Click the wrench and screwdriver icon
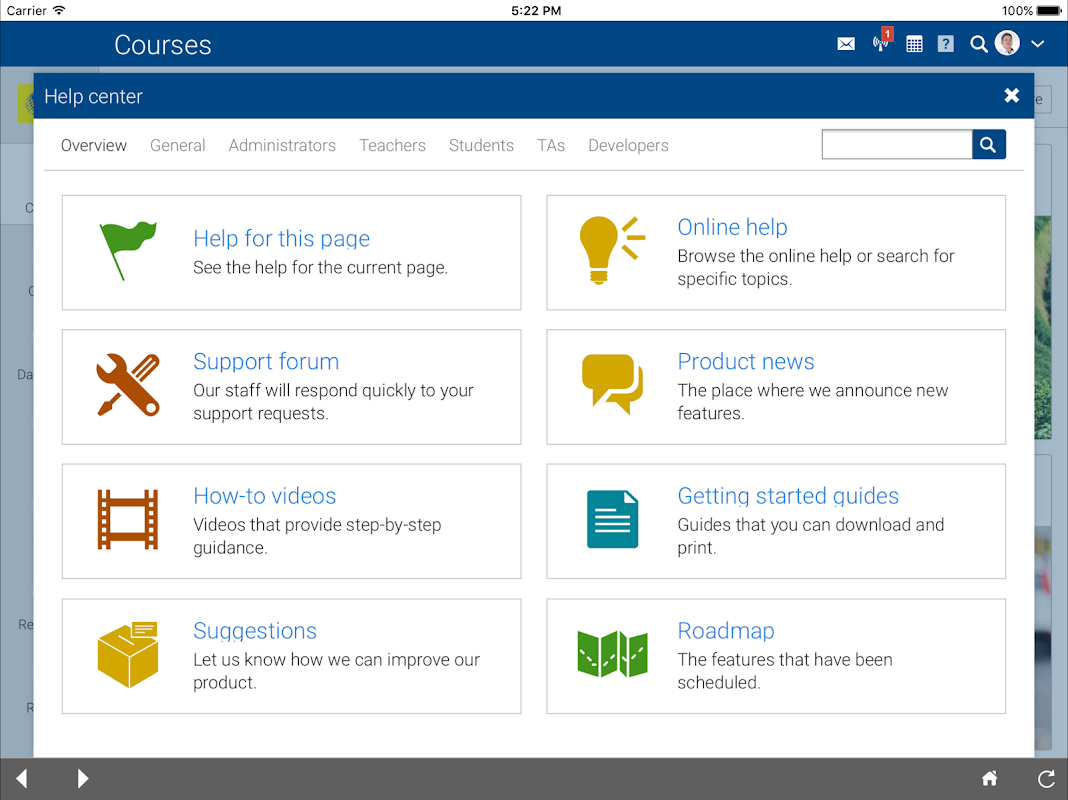 pyautogui.click(x=128, y=385)
